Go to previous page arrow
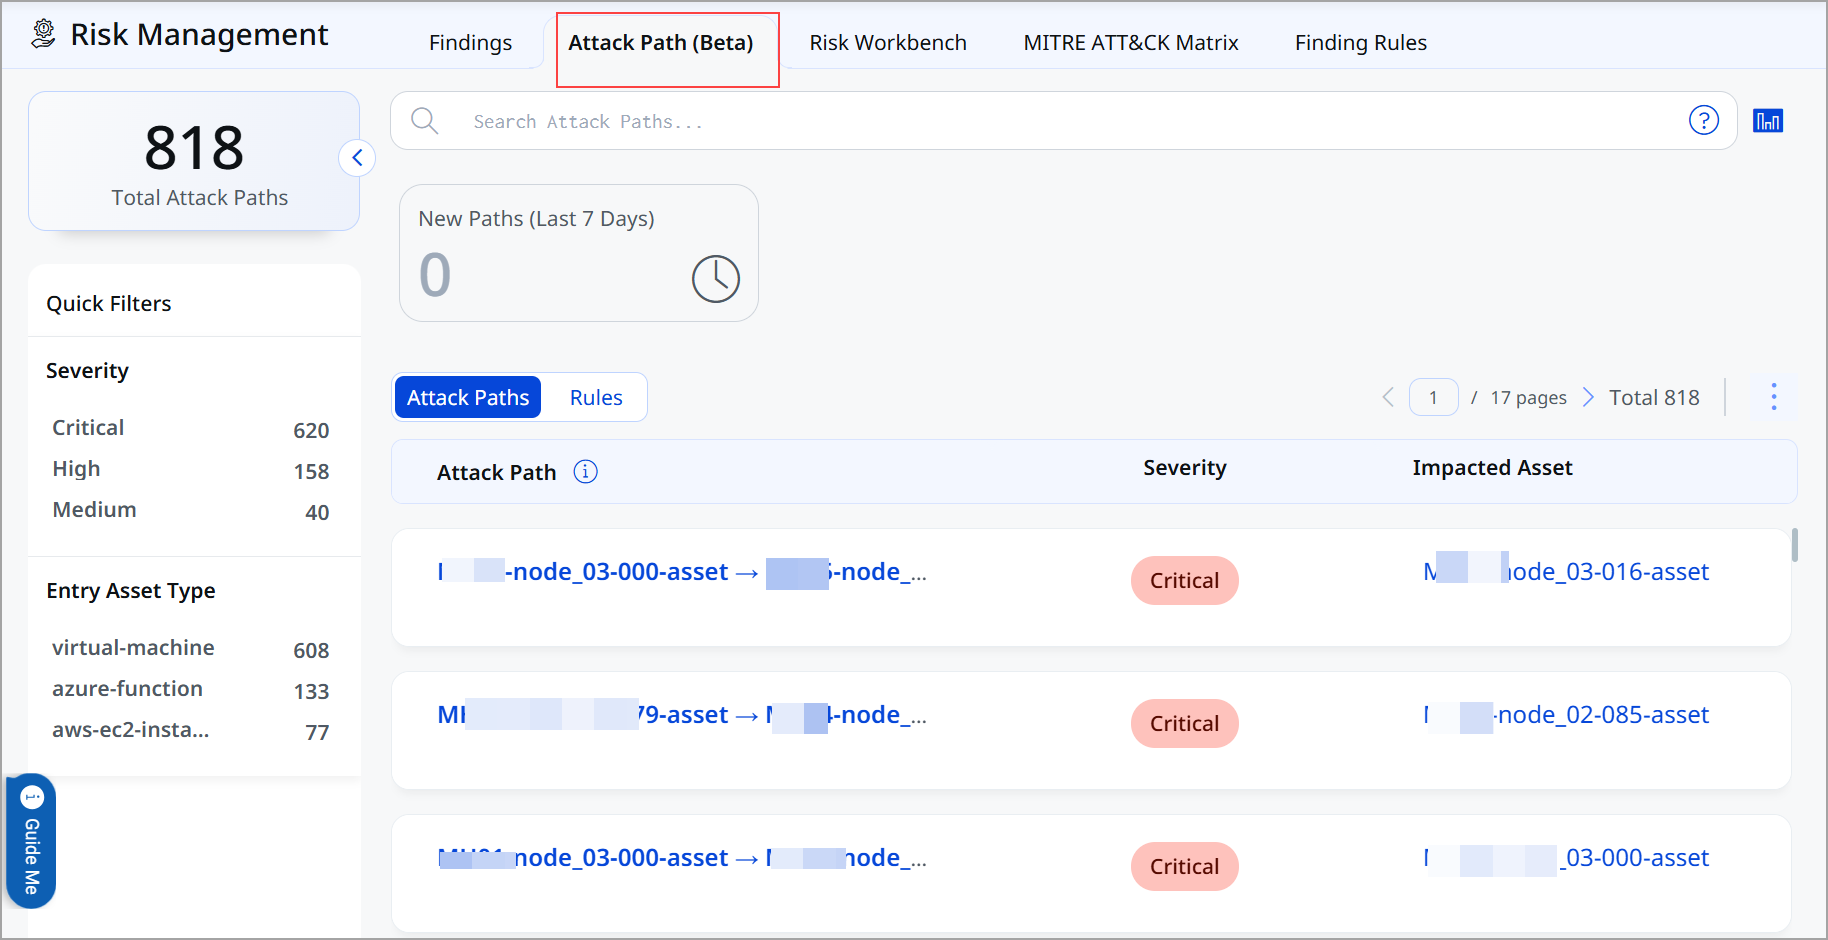The width and height of the screenshot is (1828, 940). coord(1388,397)
